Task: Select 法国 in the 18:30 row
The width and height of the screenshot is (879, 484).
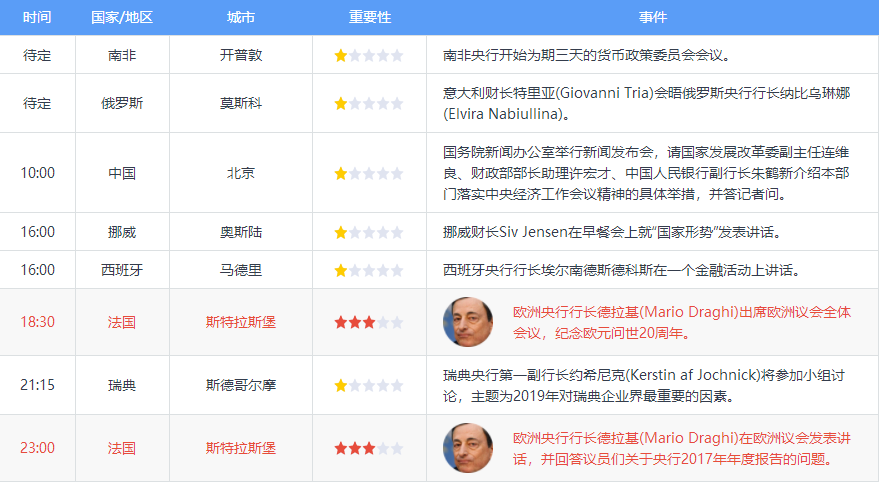Action: click(x=122, y=322)
